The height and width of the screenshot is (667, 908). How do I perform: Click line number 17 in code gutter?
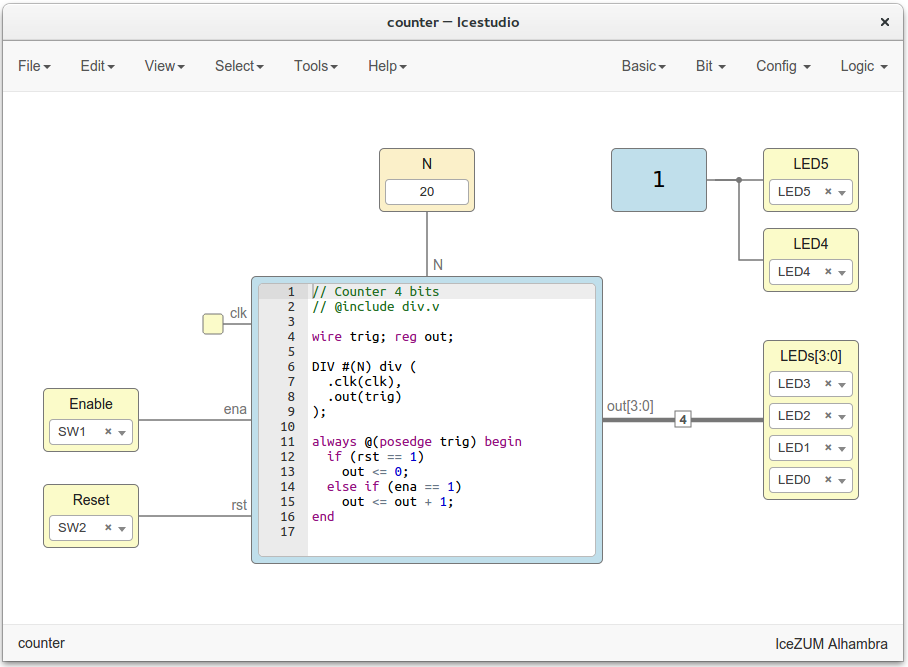pos(288,532)
